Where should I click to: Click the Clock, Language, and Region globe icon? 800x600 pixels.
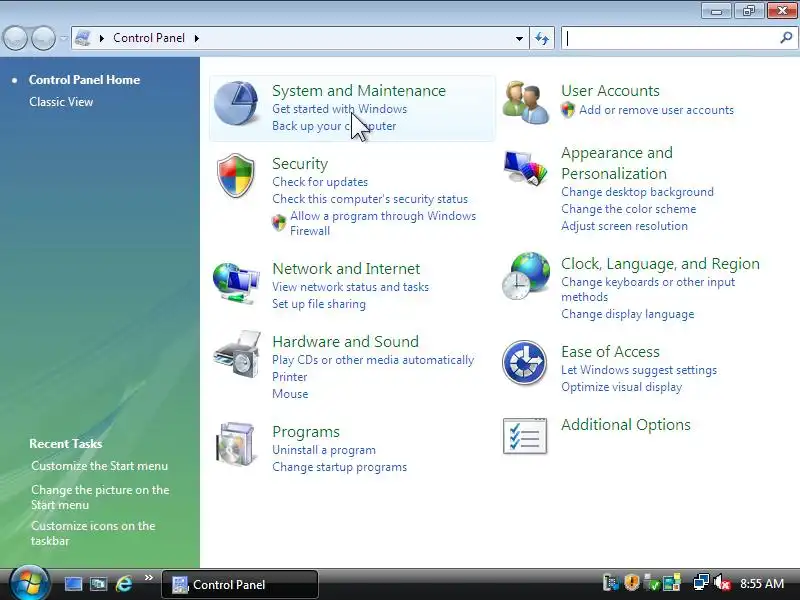click(x=526, y=276)
